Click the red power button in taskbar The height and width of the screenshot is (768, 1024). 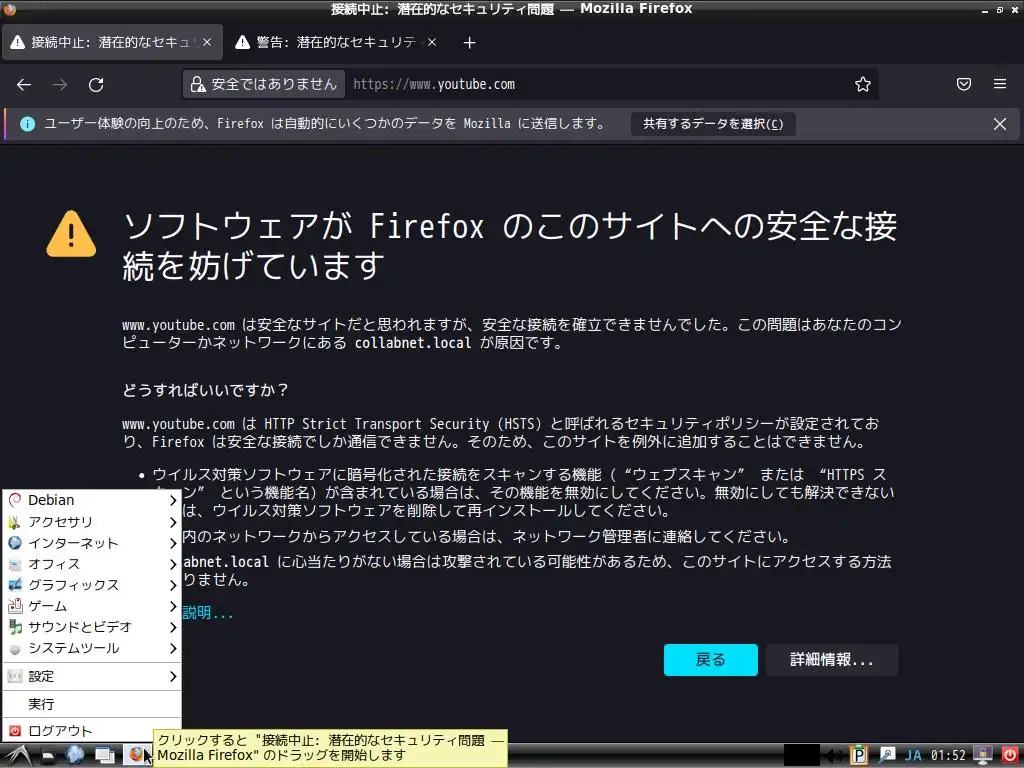1010,755
